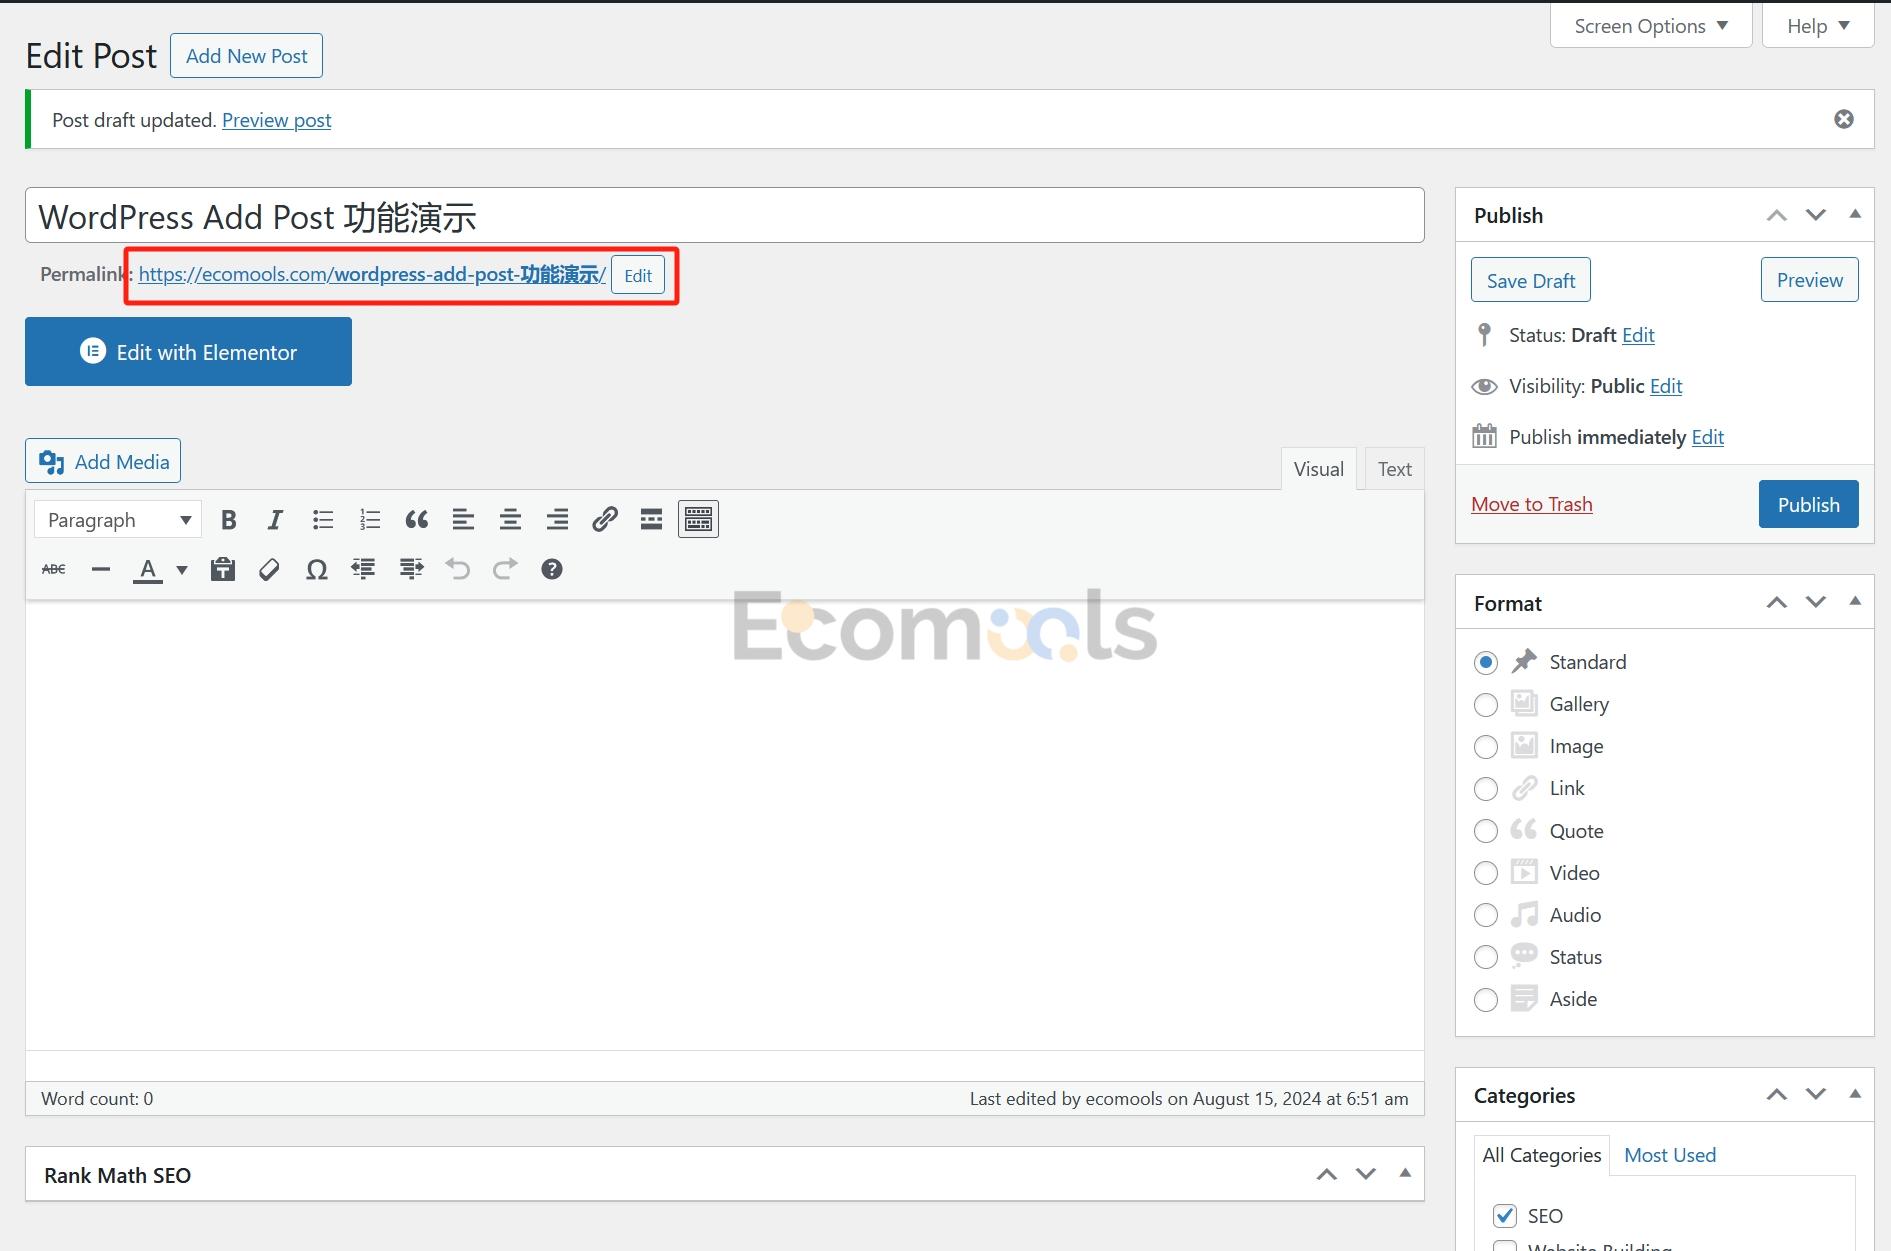Image resolution: width=1891 pixels, height=1251 pixels.
Task: Toggle the Categories panel collapse triangle
Action: coord(1855,1095)
